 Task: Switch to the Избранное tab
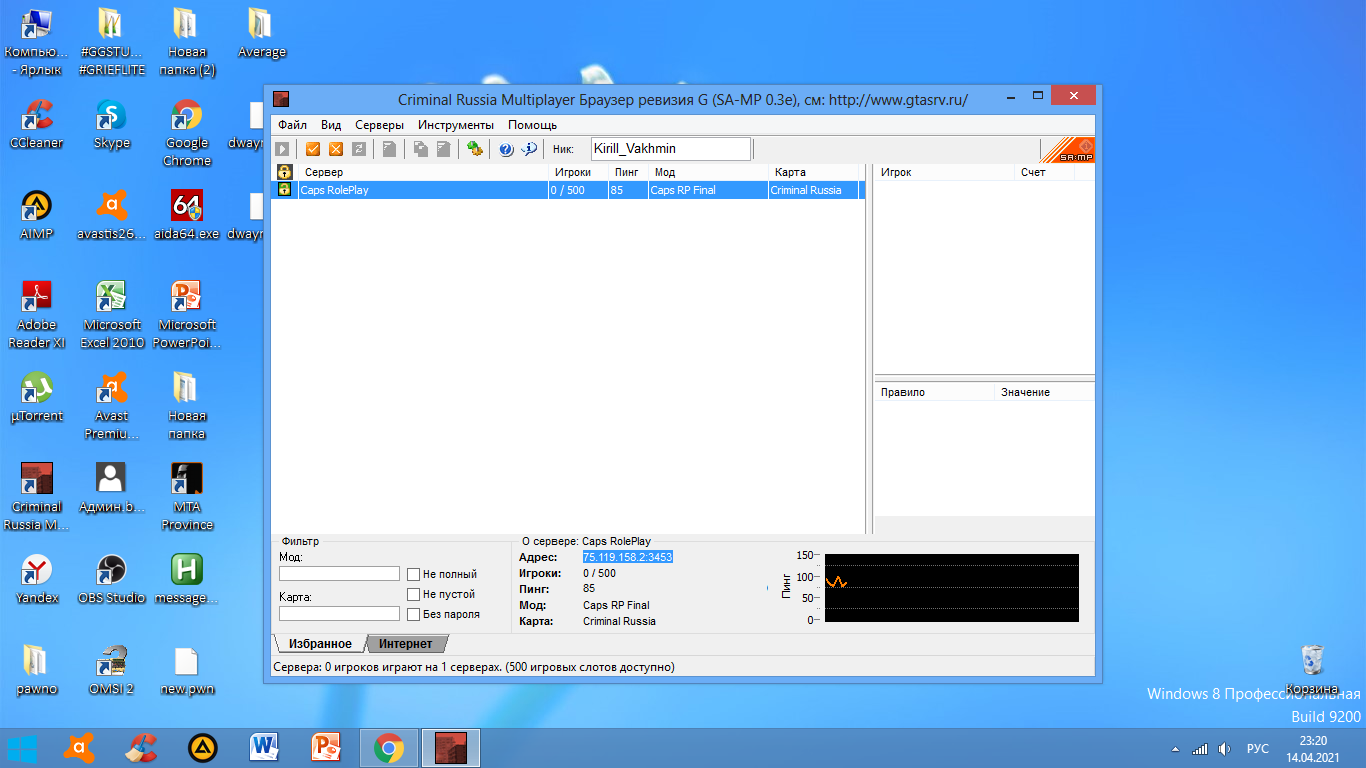(x=320, y=644)
